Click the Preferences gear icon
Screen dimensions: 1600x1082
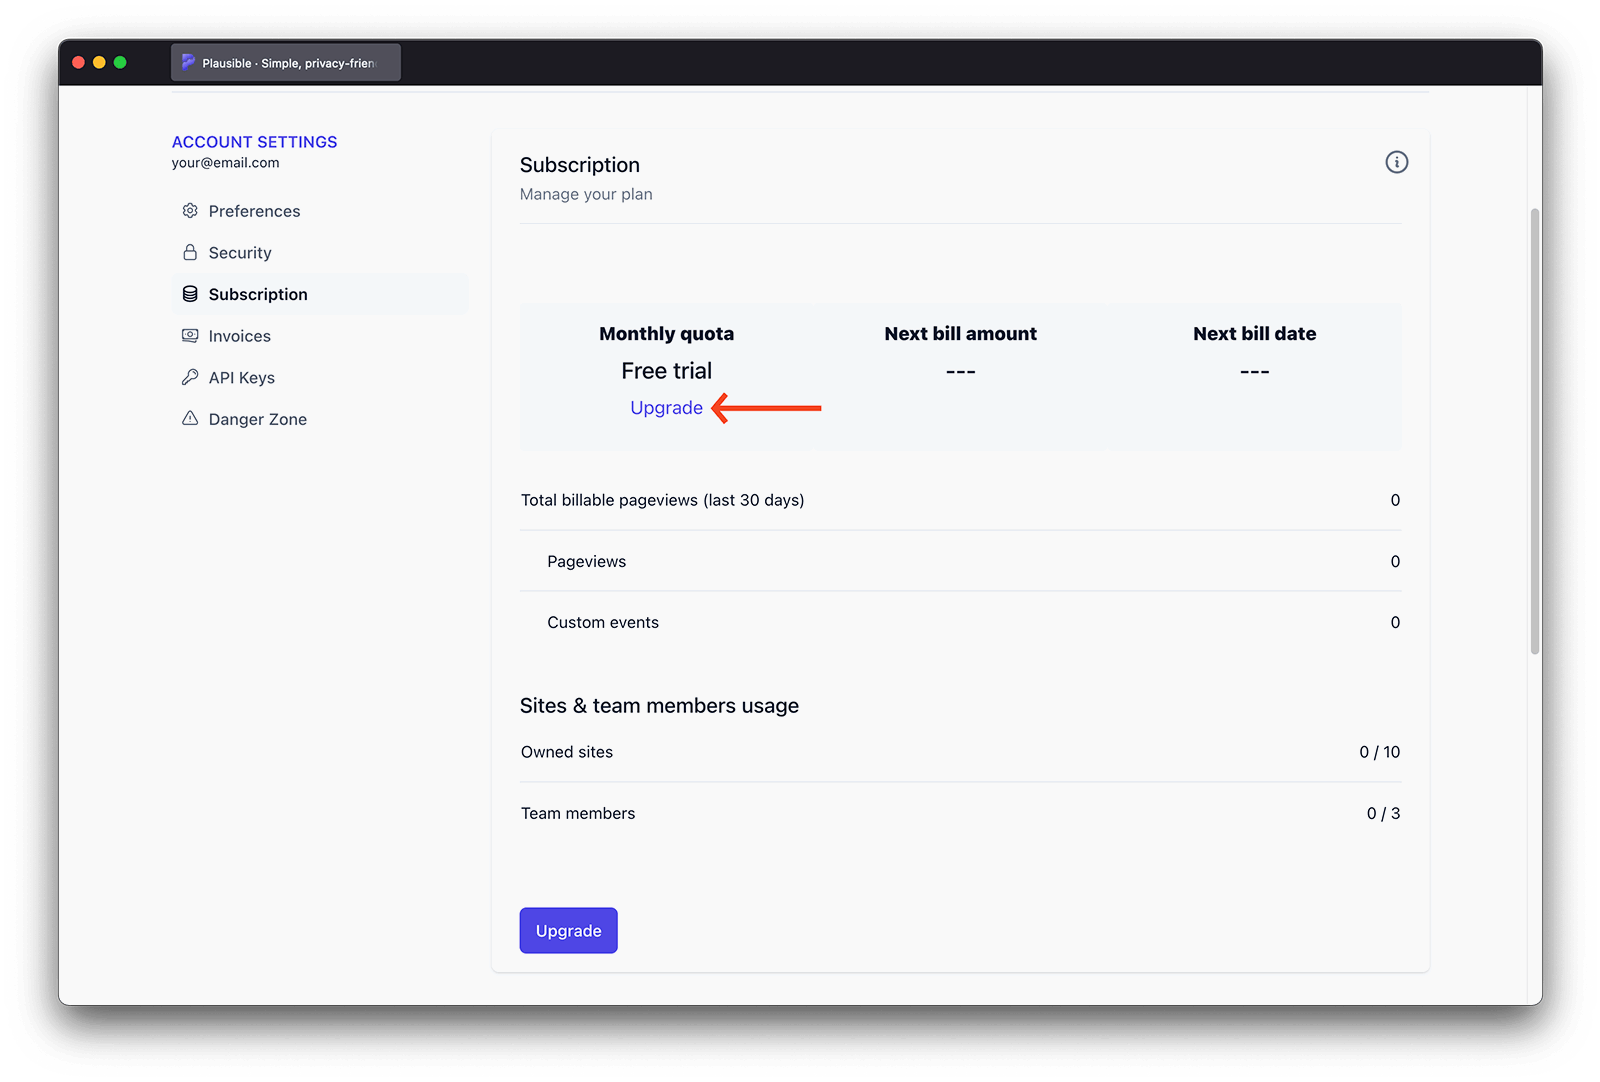(190, 210)
